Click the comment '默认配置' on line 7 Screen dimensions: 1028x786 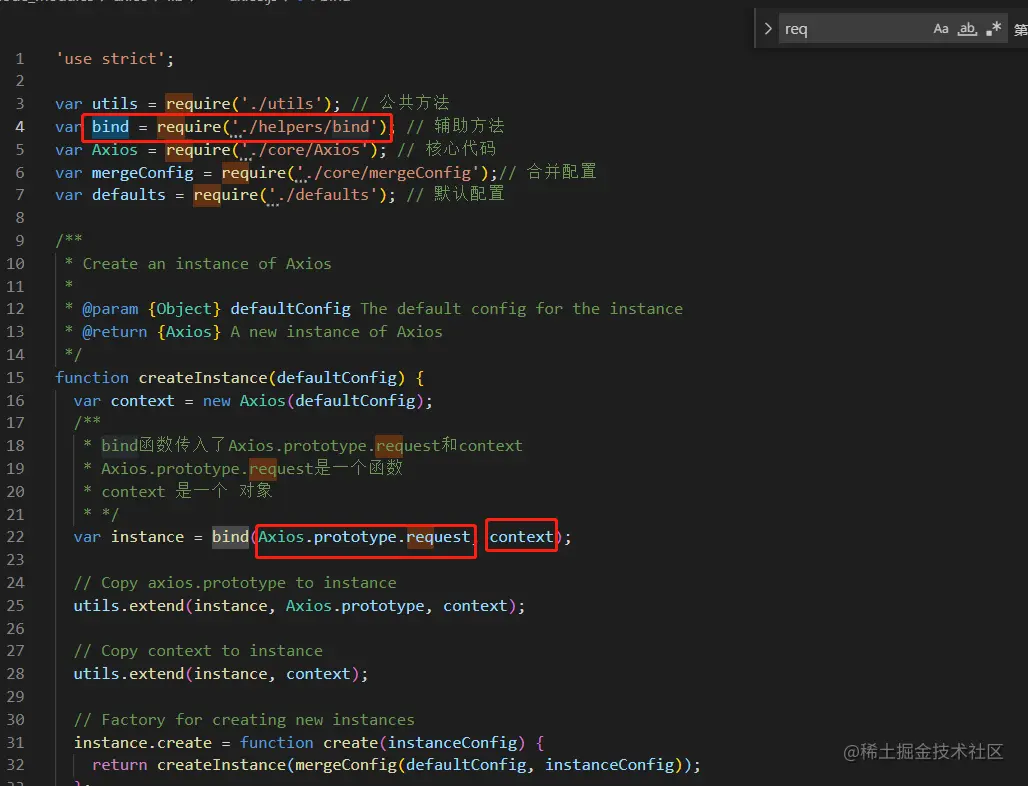(x=469, y=194)
